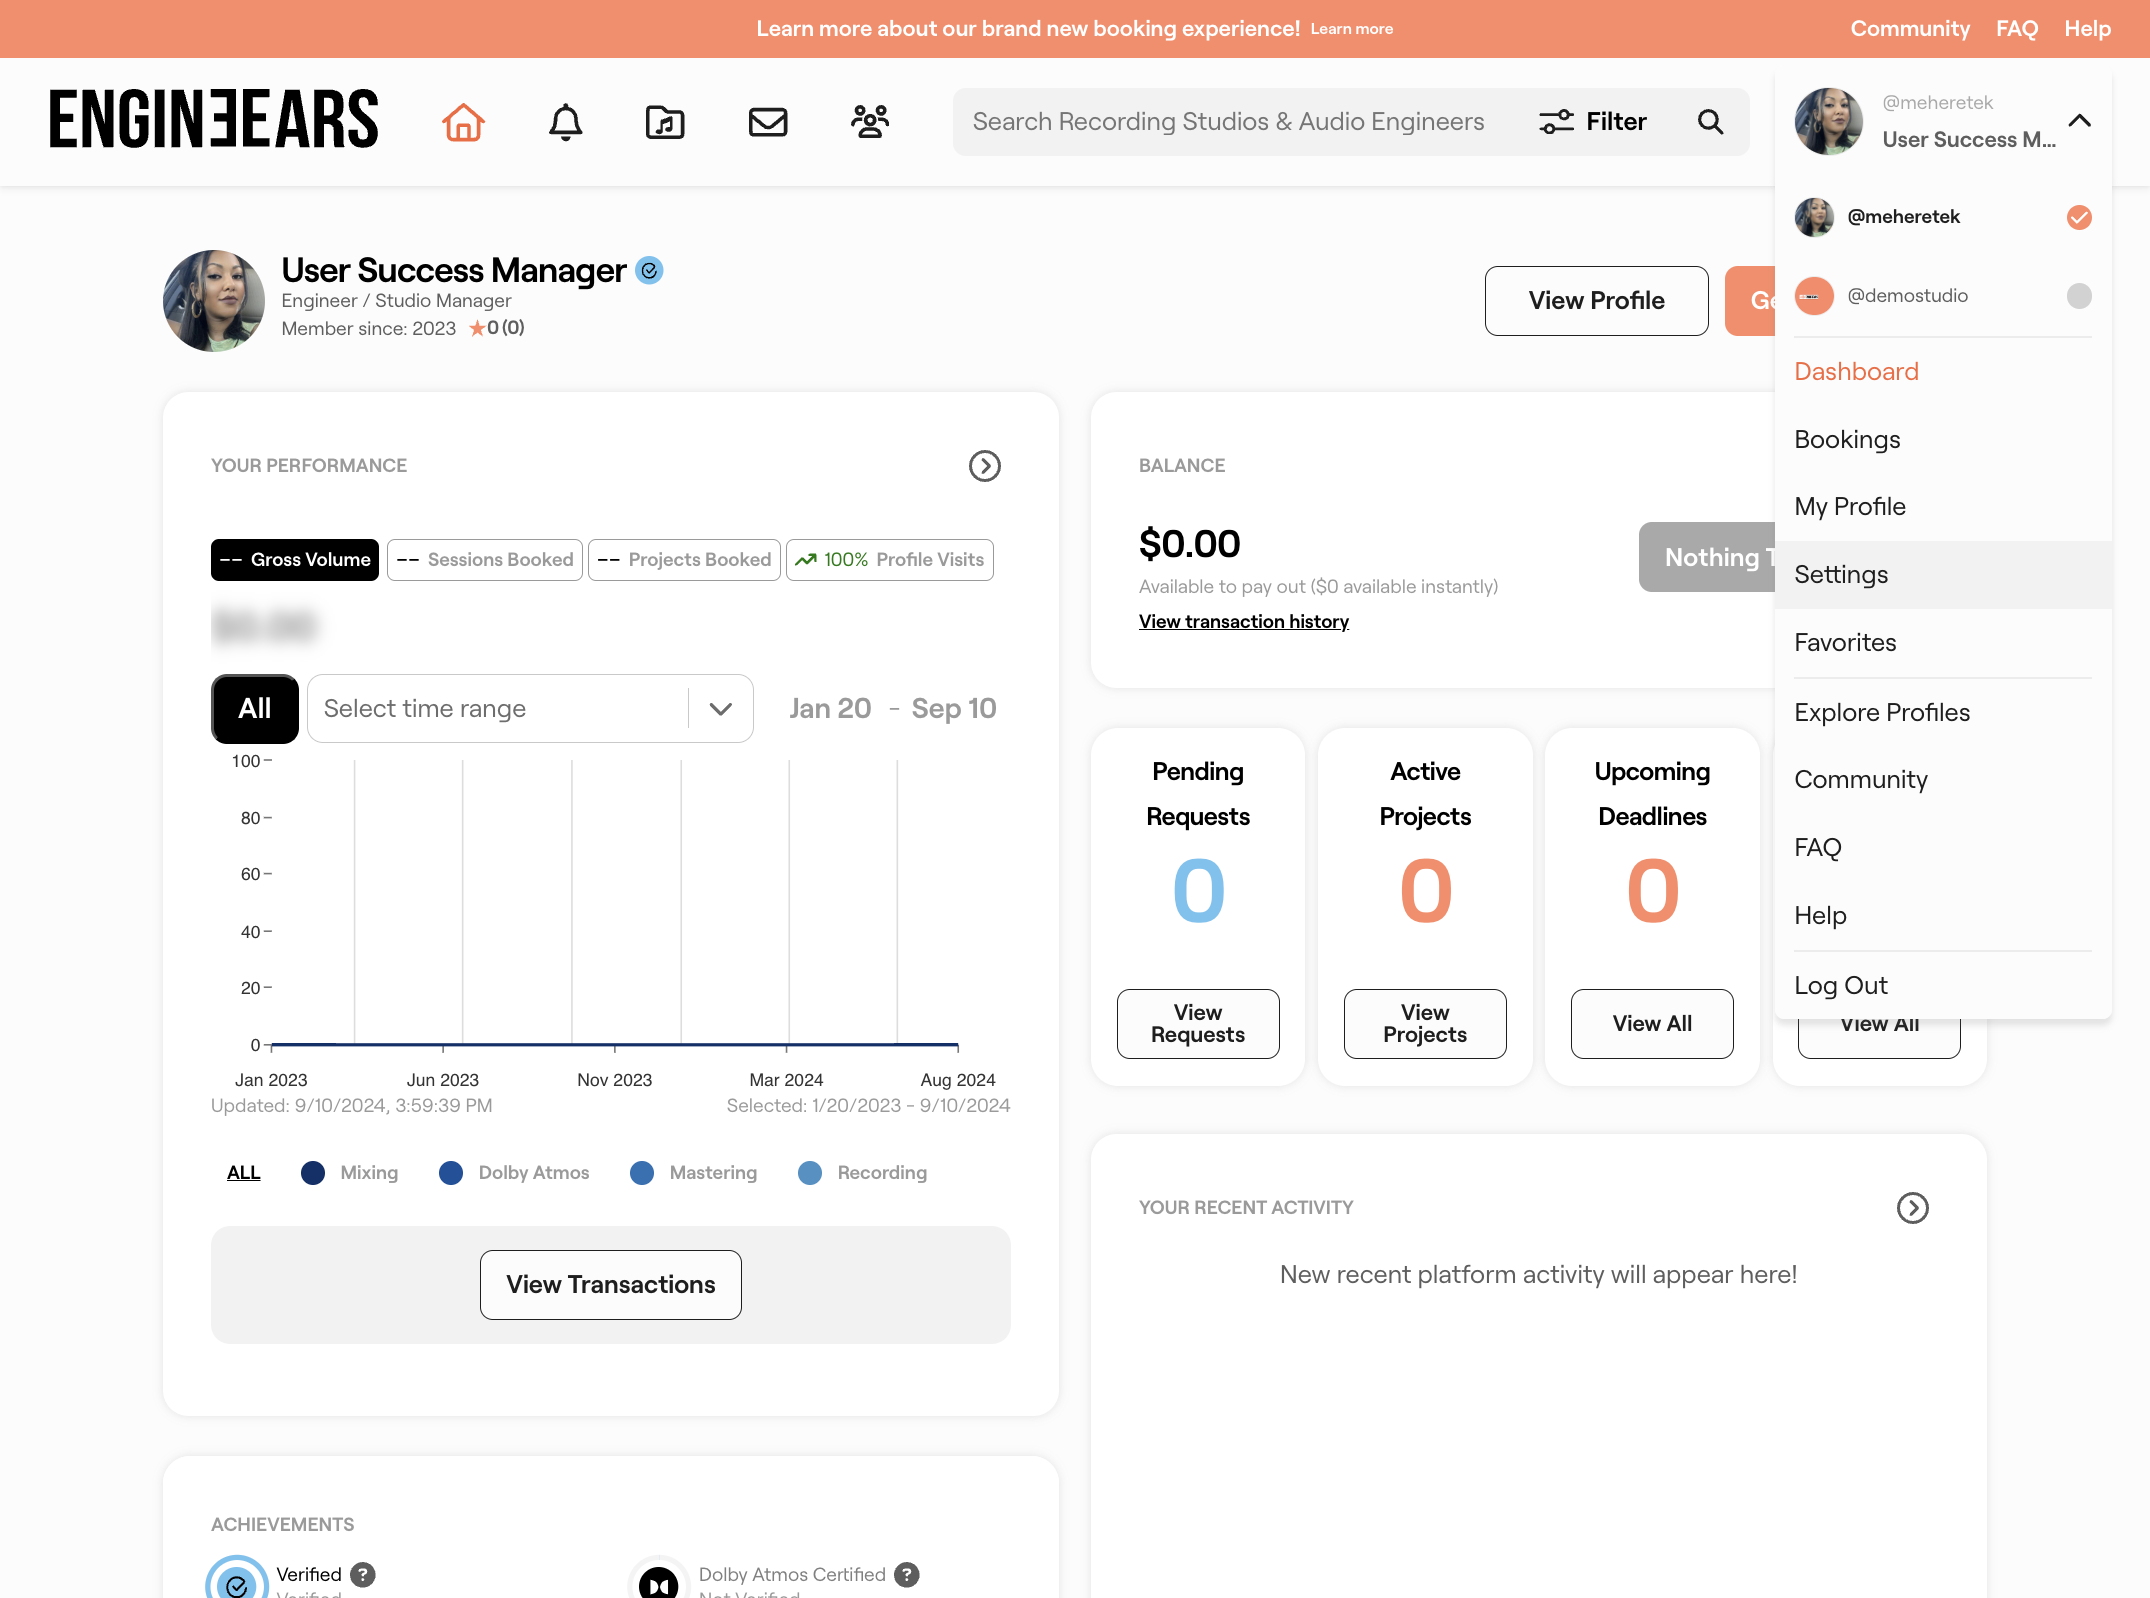Select the All time range button

(x=255, y=709)
